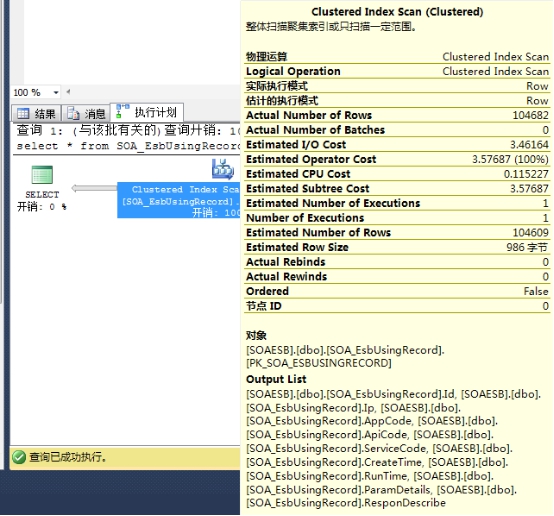The height and width of the screenshot is (516, 554).
Task: Click the small scroll-left arrow beside zoom
Action: [68, 92]
